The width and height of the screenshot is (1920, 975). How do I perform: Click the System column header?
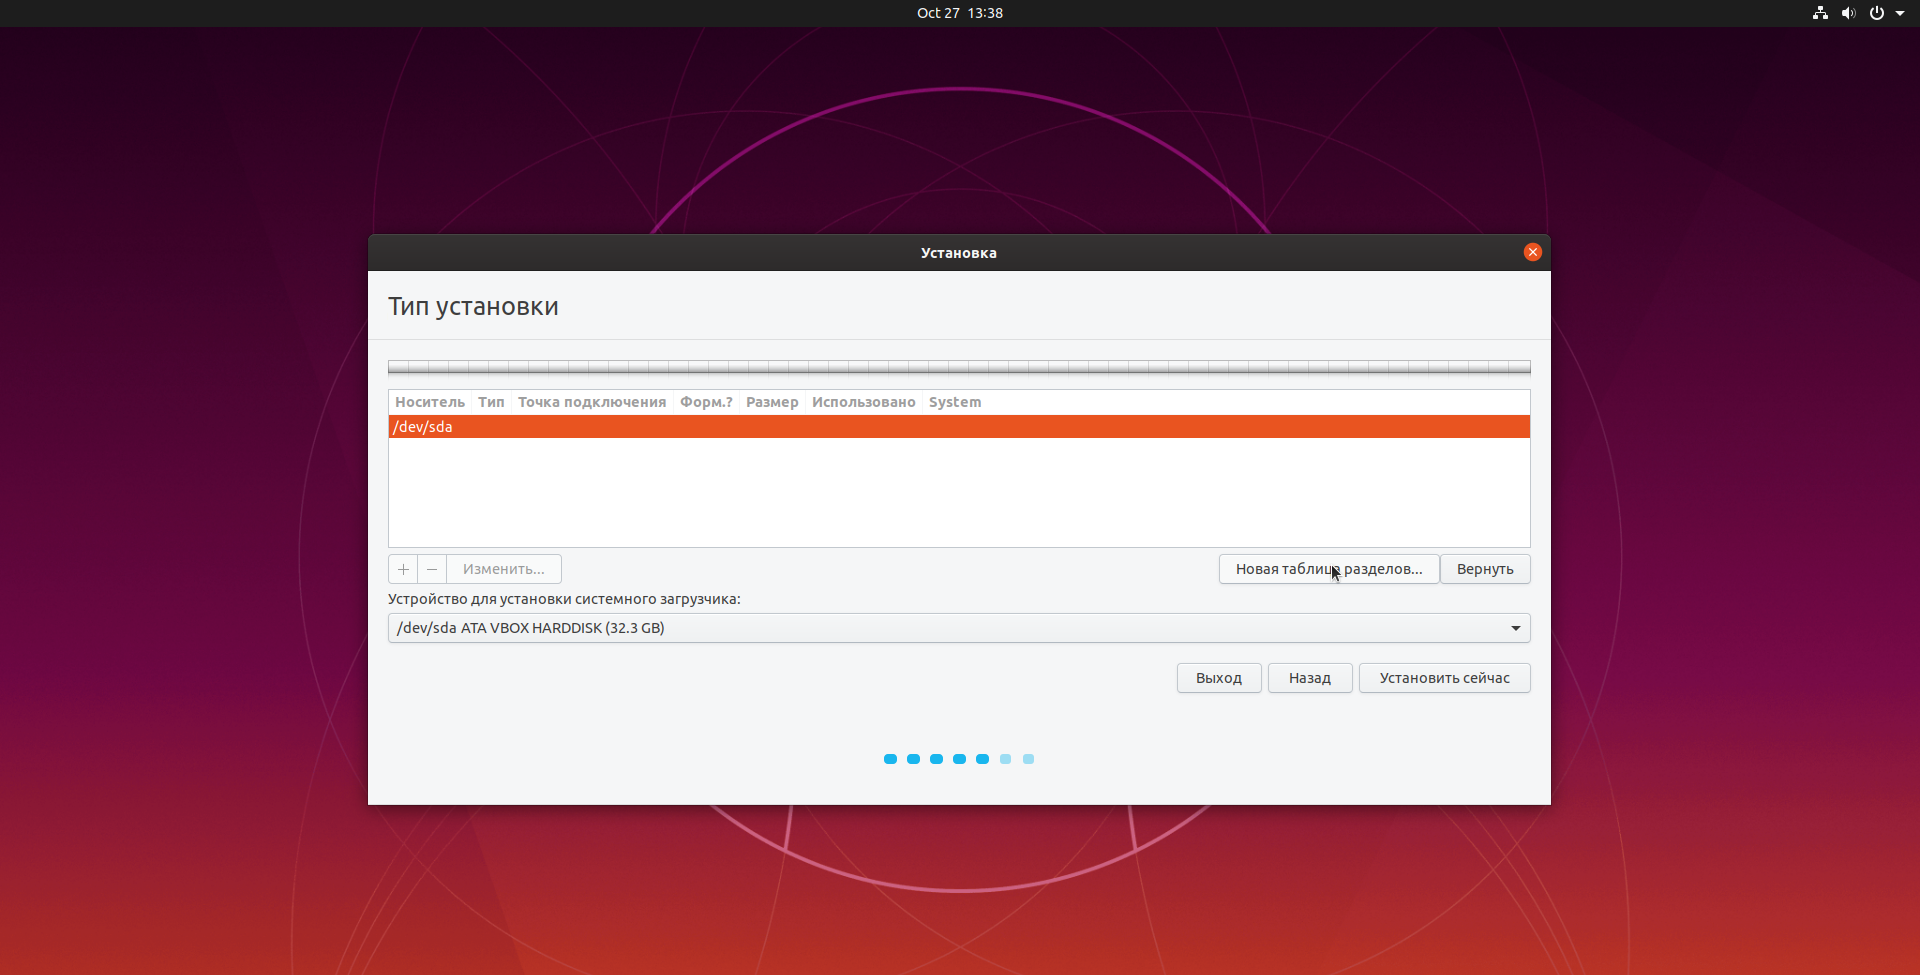click(x=955, y=402)
